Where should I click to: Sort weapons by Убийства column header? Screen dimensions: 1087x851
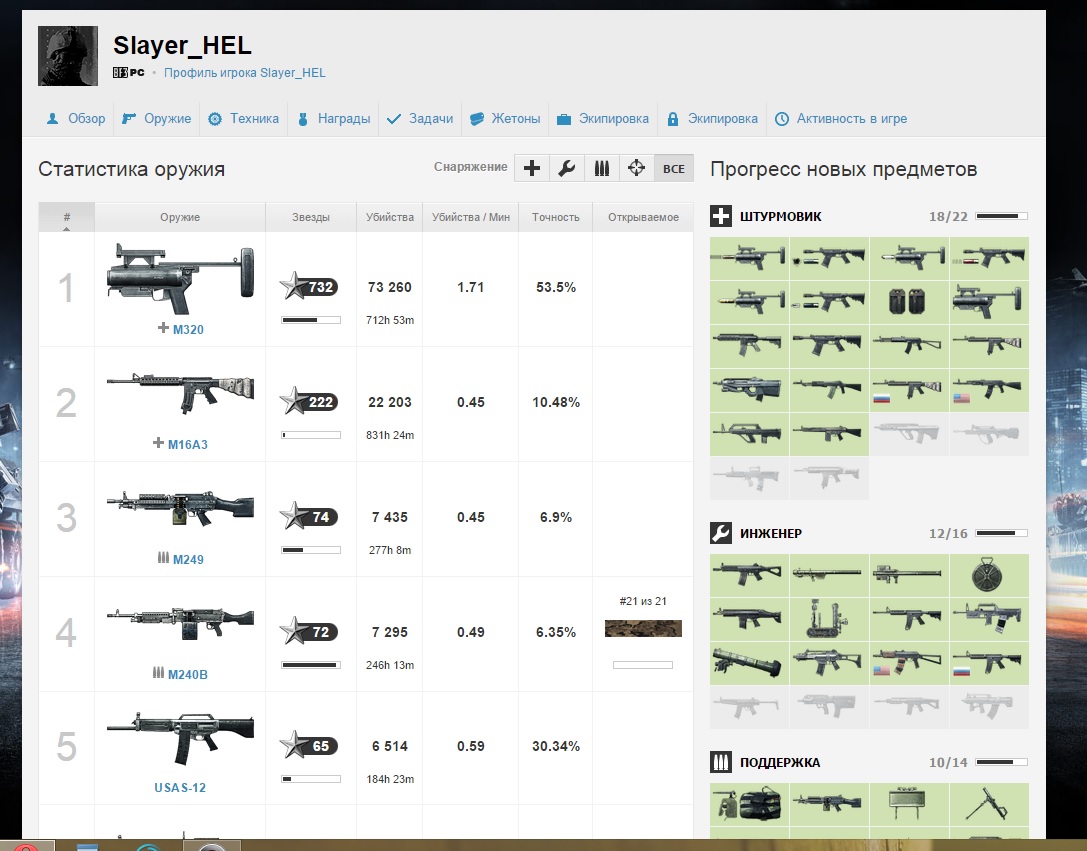tap(389, 217)
